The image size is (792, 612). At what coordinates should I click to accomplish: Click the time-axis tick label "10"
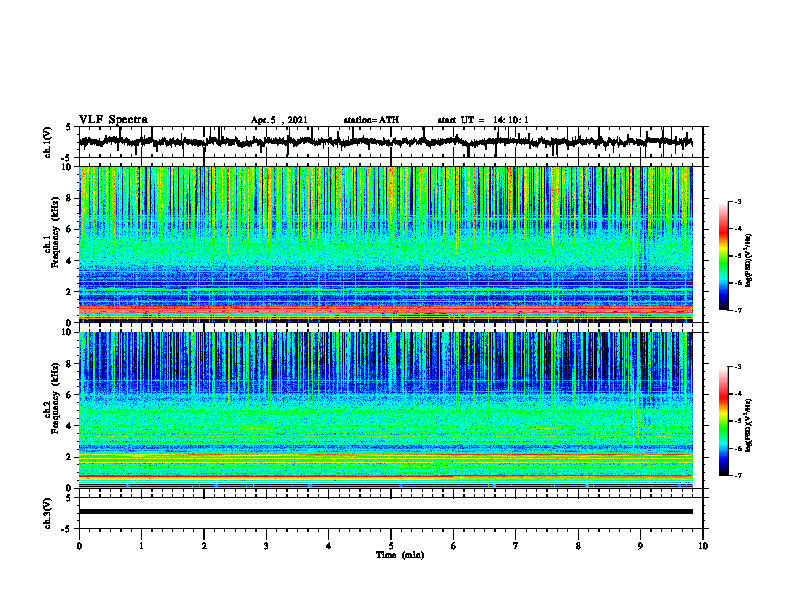tap(703, 546)
